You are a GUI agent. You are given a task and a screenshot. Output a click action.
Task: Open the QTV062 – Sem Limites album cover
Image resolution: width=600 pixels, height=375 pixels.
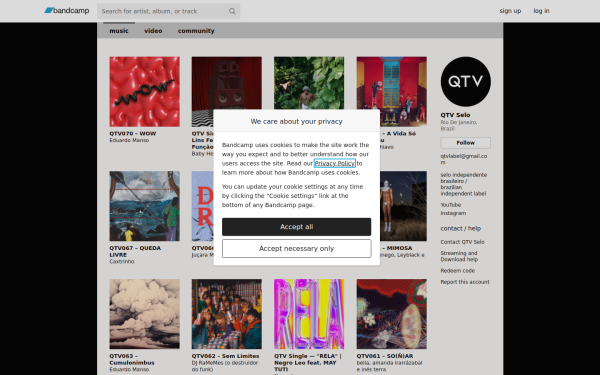tap(227, 314)
